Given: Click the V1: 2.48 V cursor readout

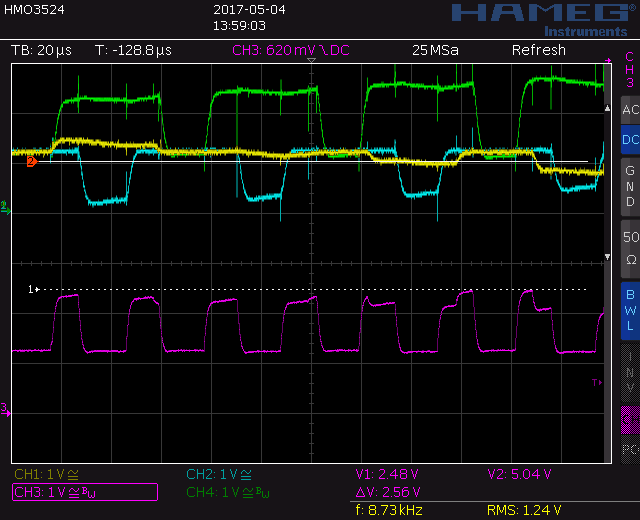Looking at the screenshot, I should coord(387,474).
